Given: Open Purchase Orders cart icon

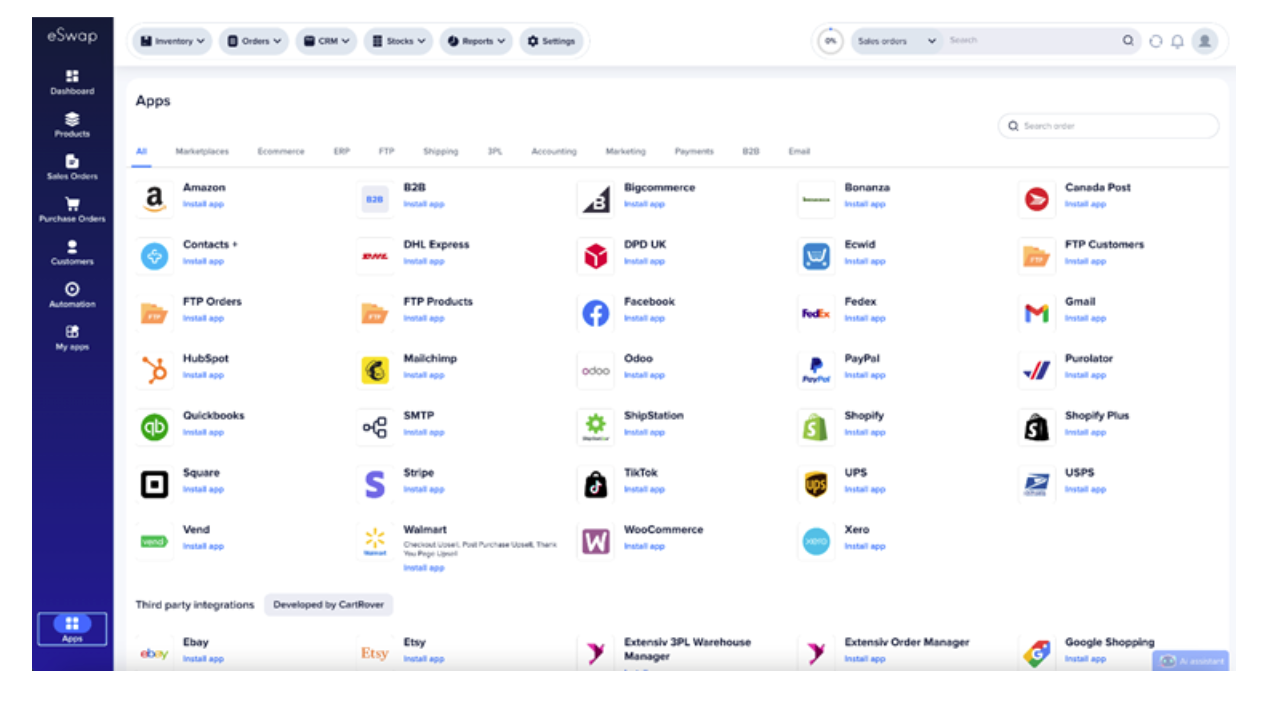Looking at the screenshot, I should coord(72,203).
